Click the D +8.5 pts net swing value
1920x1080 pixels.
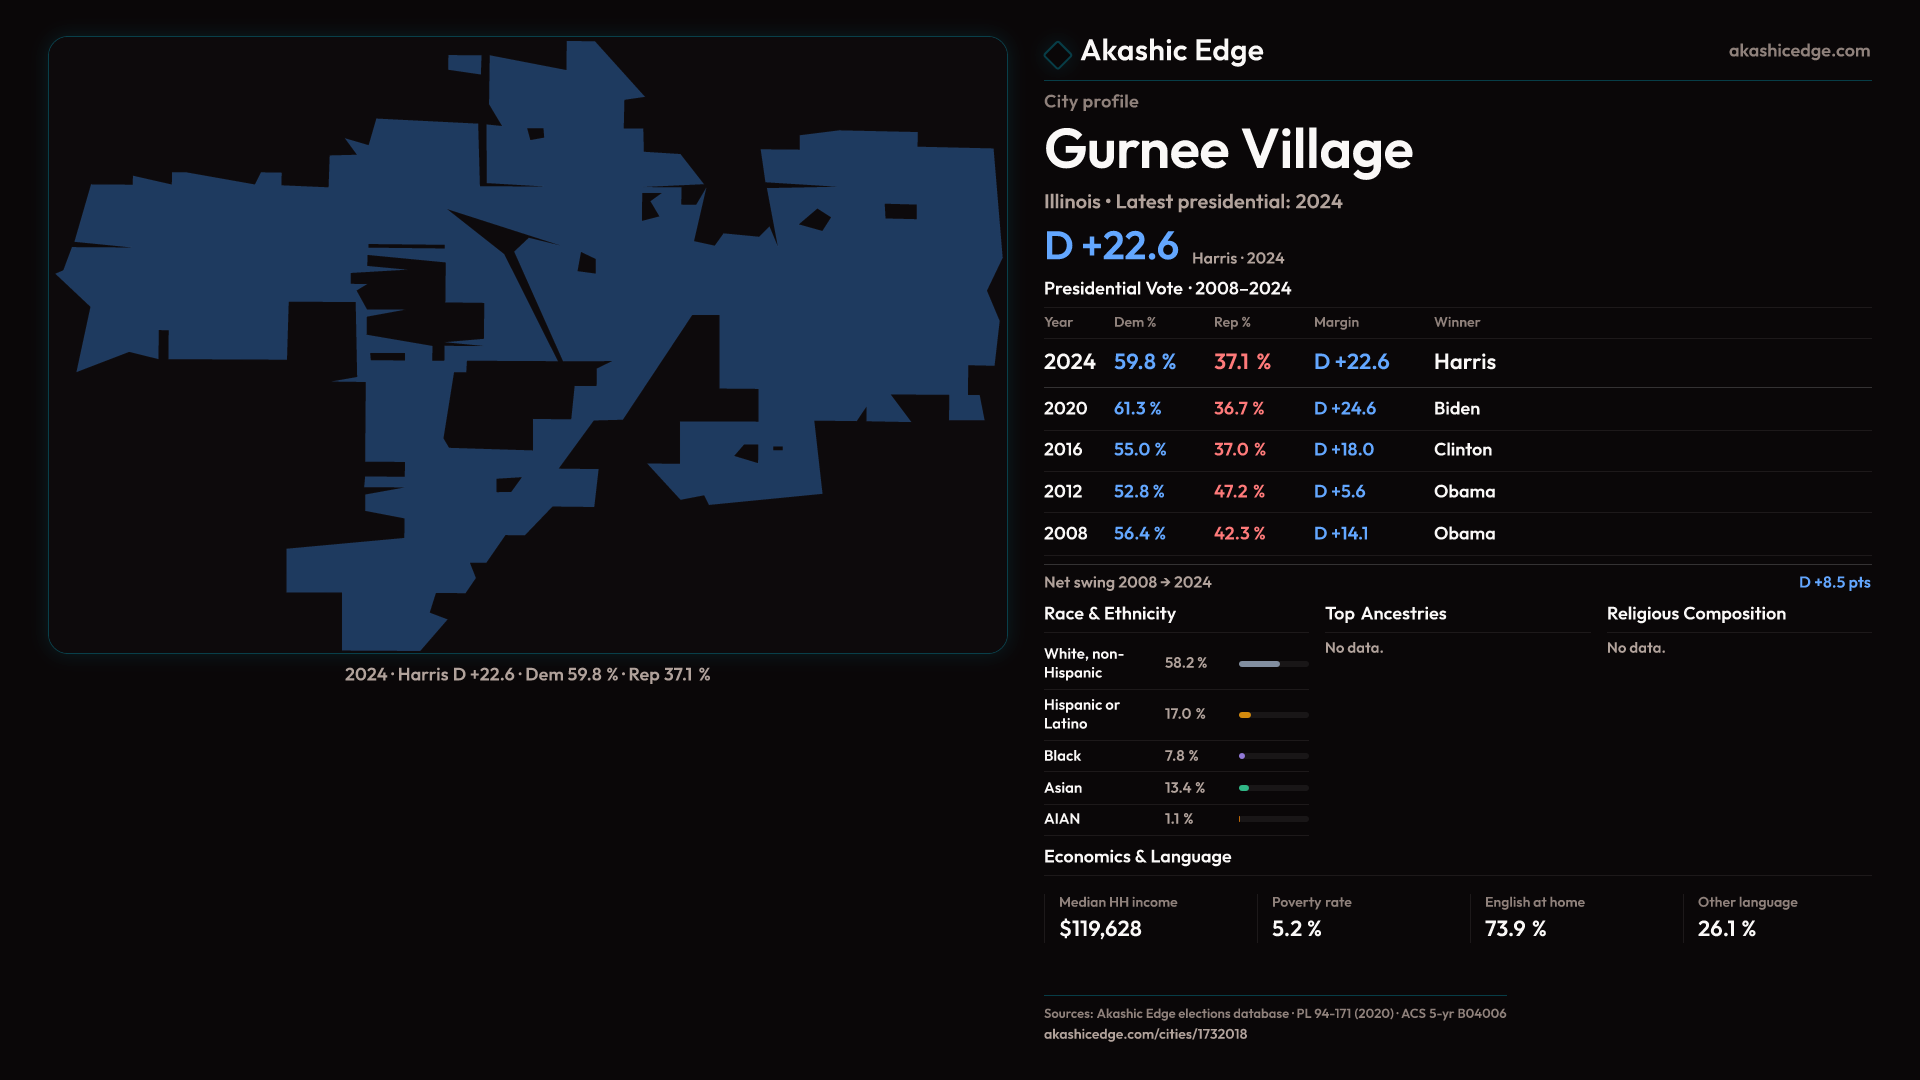click(x=1834, y=582)
